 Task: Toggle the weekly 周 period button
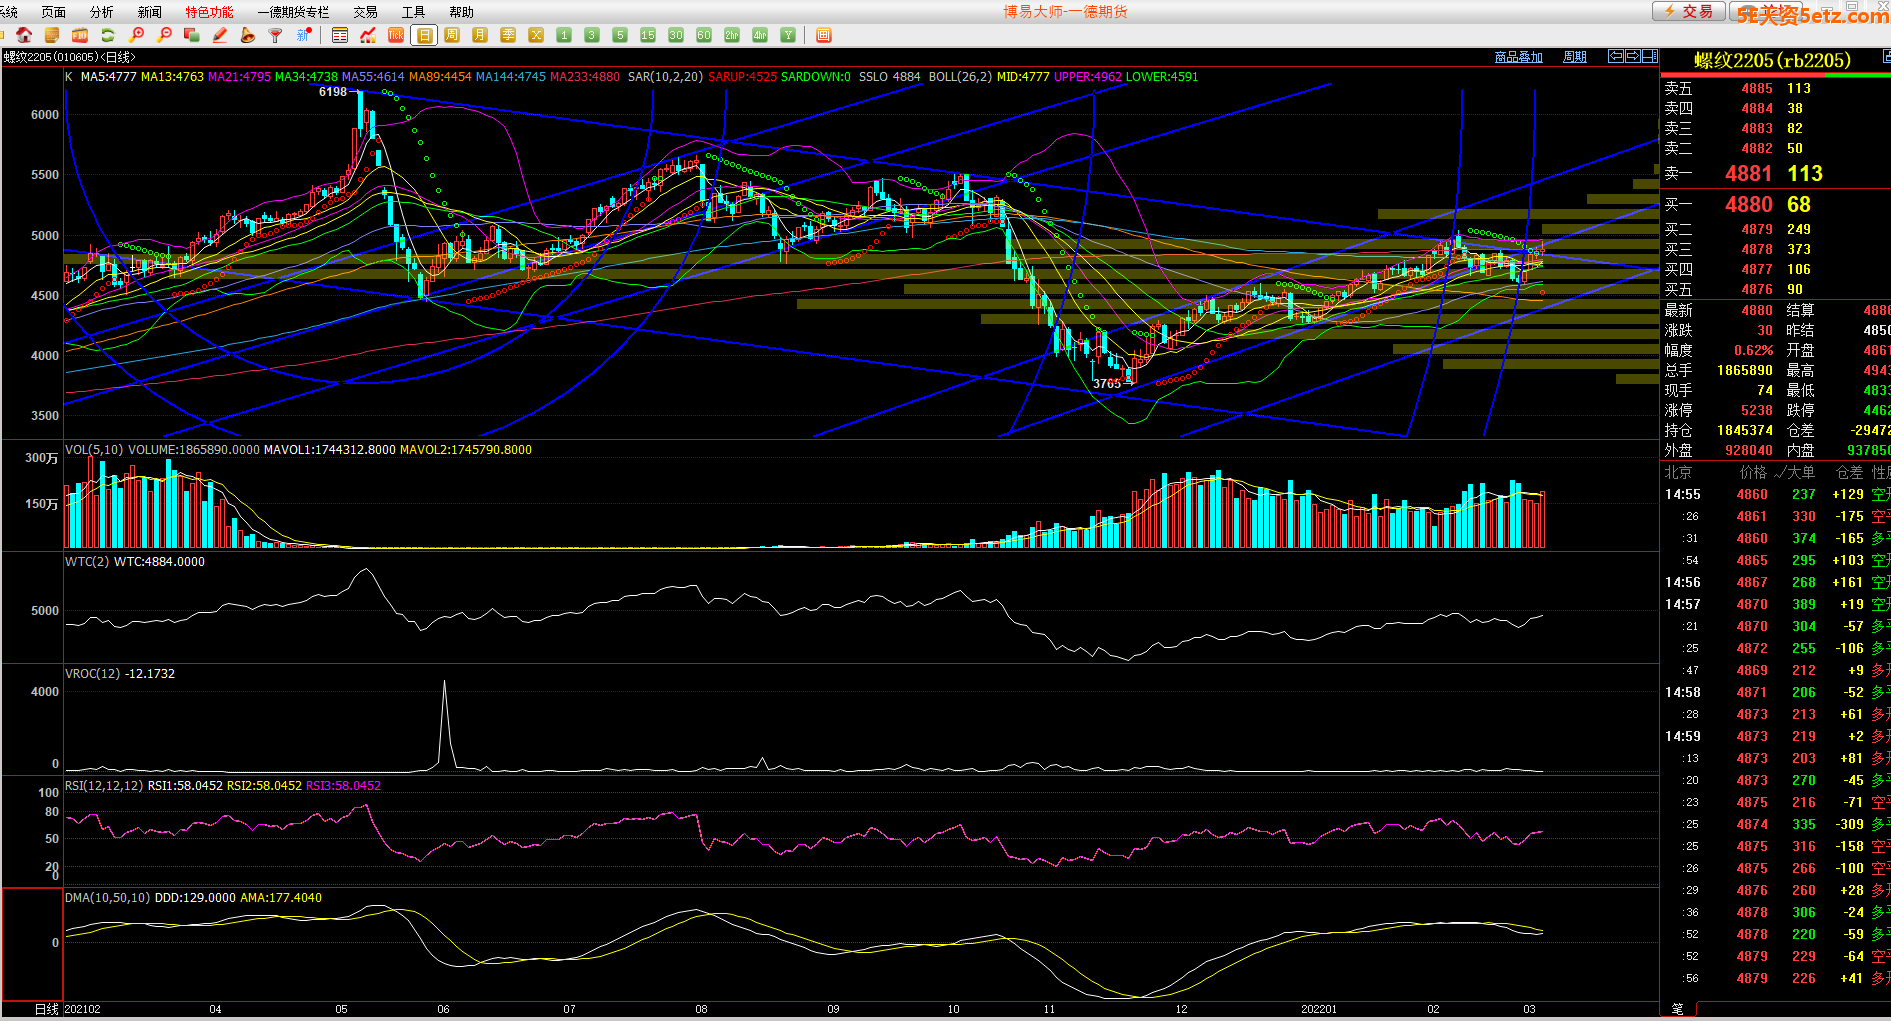click(452, 35)
